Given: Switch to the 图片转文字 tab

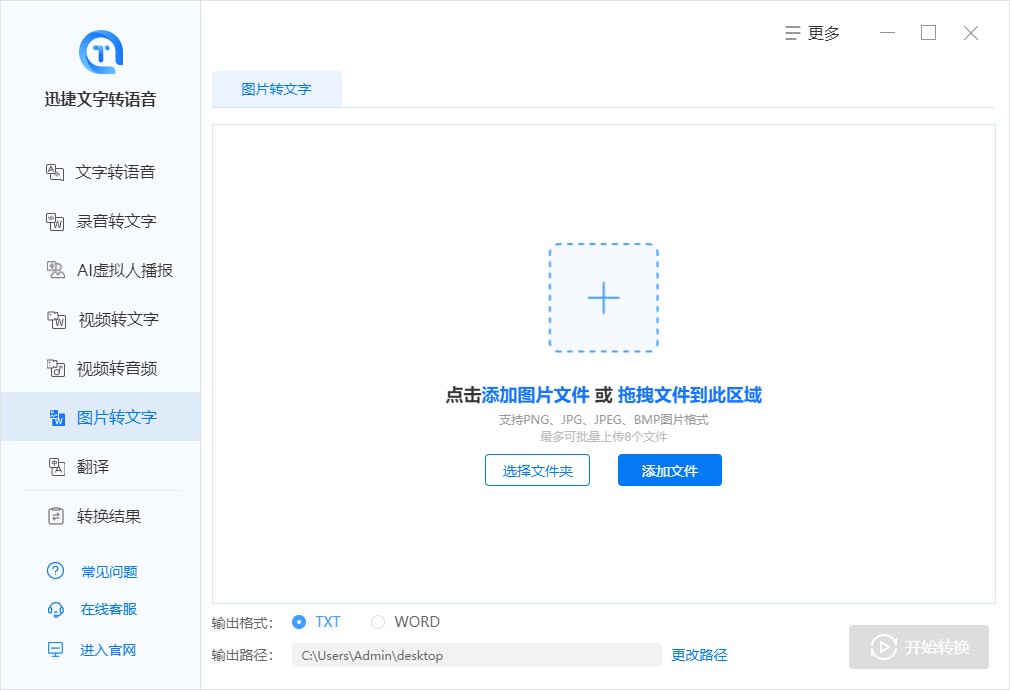Looking at the screenshot, I should tap(277, 89).
